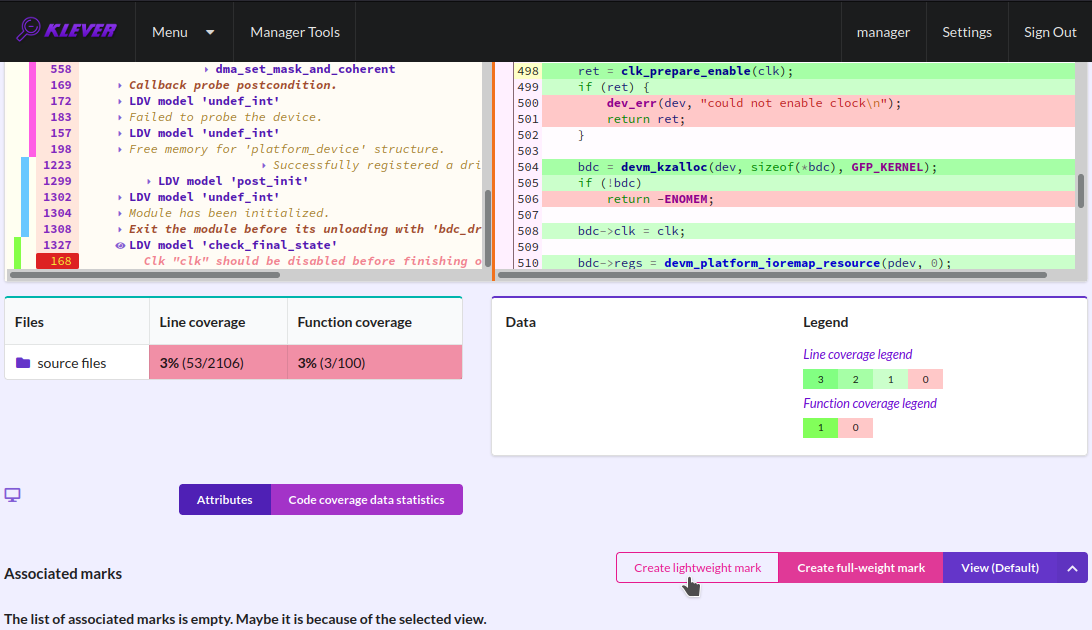Expand 'Exit the module before its unloading' node
Screen dimensions: 1092x630
(120, 229)
